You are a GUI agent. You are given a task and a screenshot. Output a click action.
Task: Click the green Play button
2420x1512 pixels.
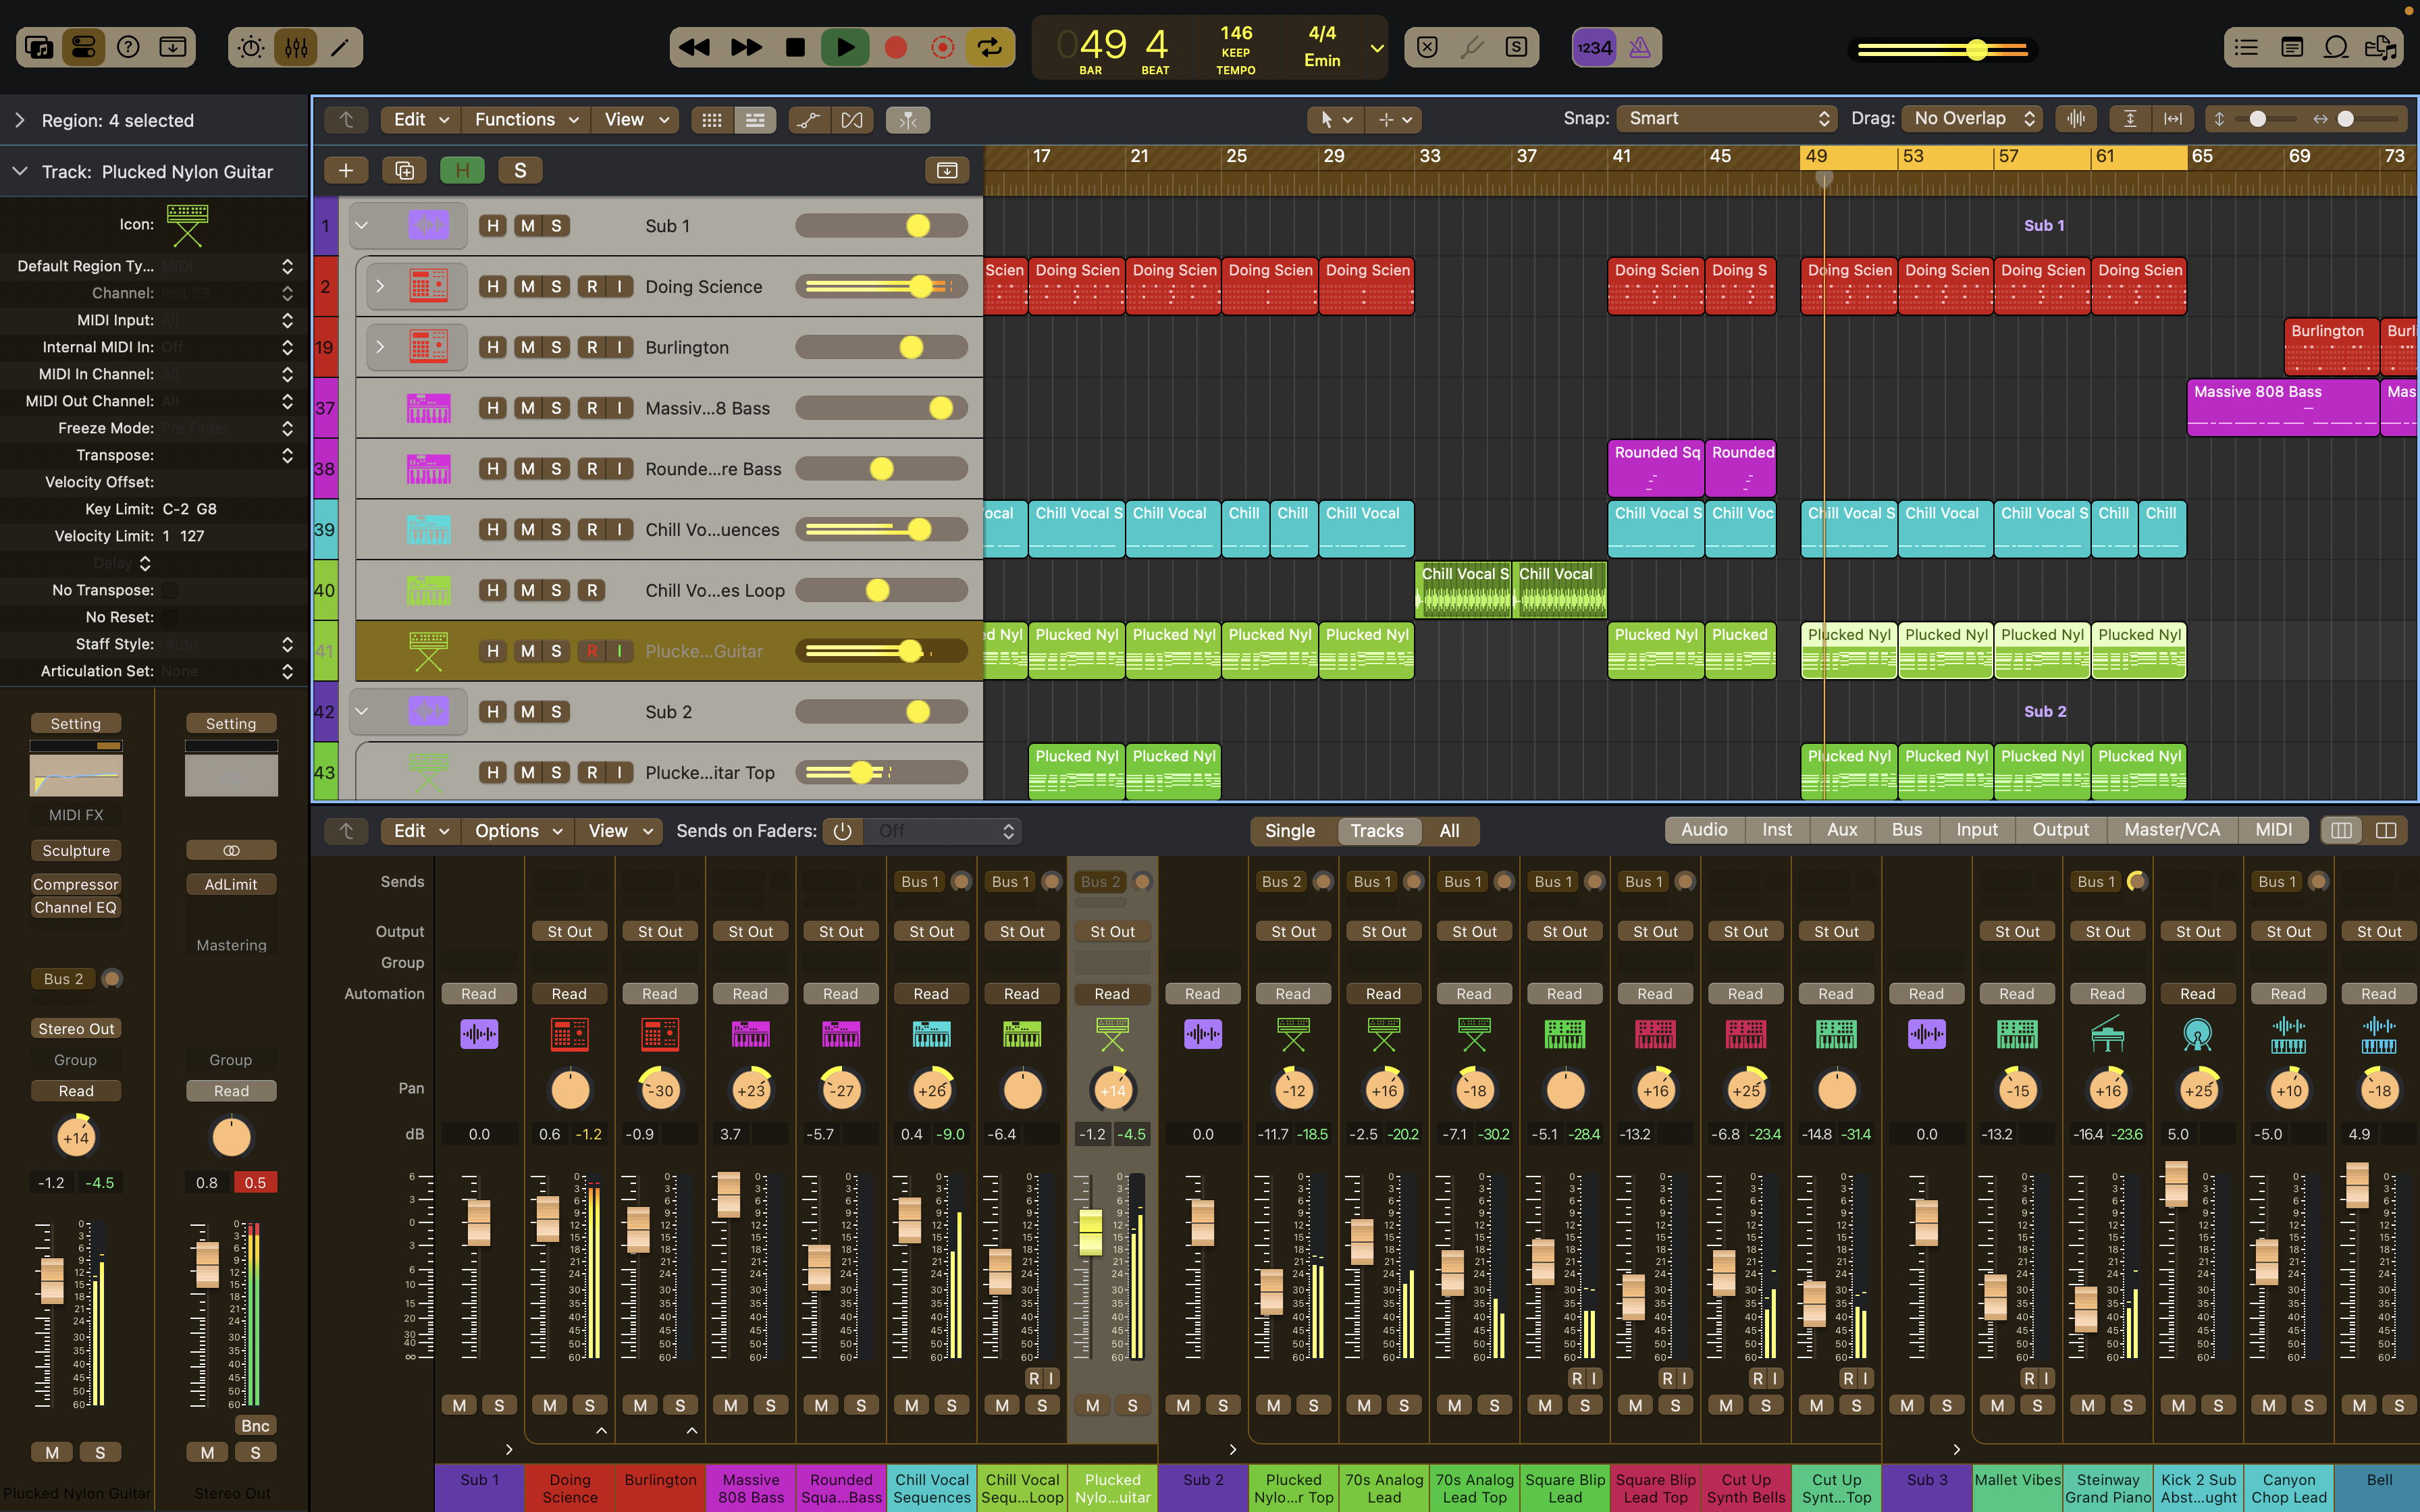[845, 47]
